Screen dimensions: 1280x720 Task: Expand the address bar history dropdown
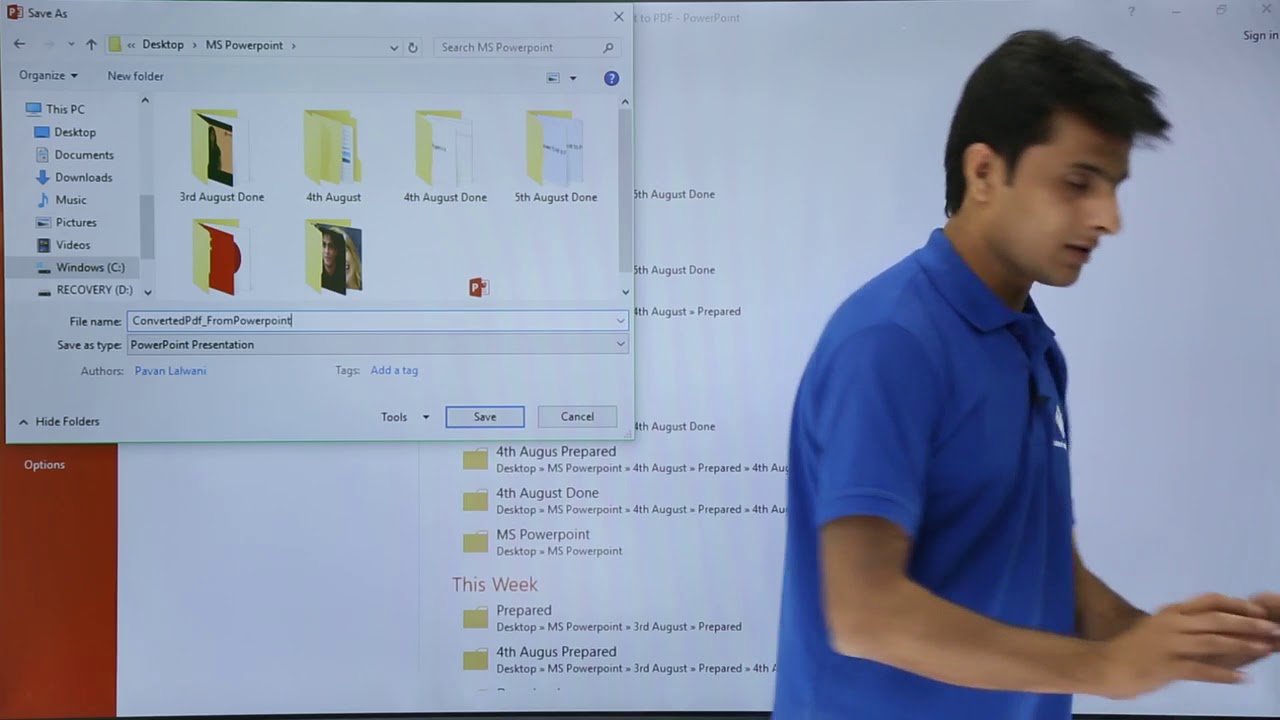(x=394, y=47)
